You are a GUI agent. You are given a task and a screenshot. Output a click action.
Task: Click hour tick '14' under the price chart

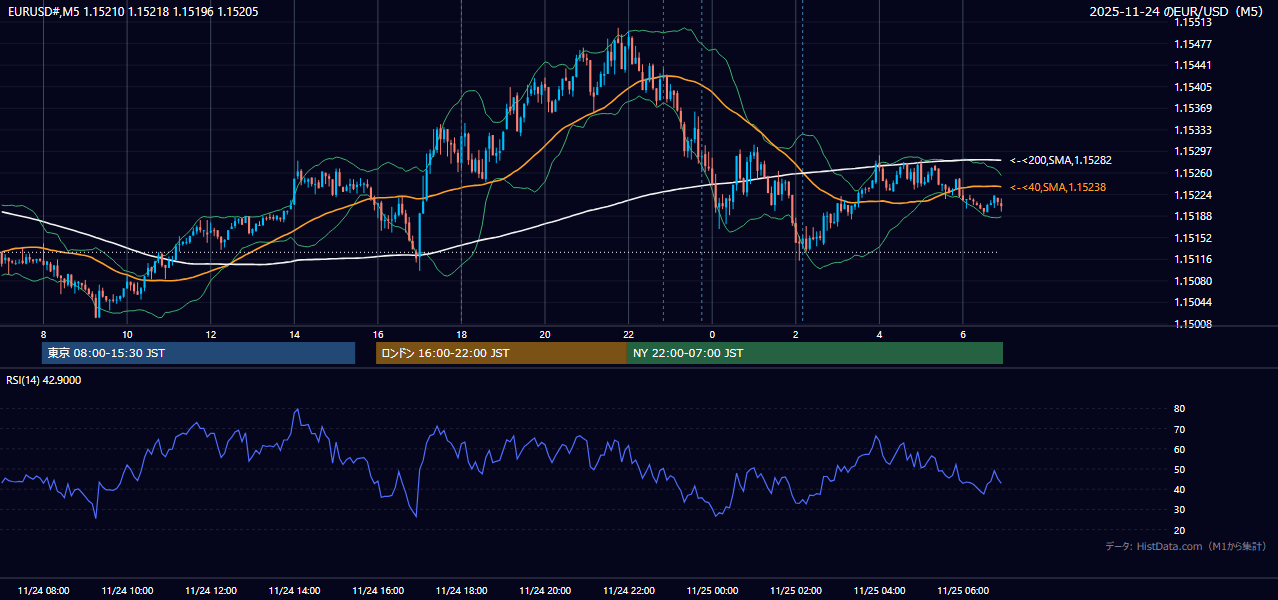(294, 334)
